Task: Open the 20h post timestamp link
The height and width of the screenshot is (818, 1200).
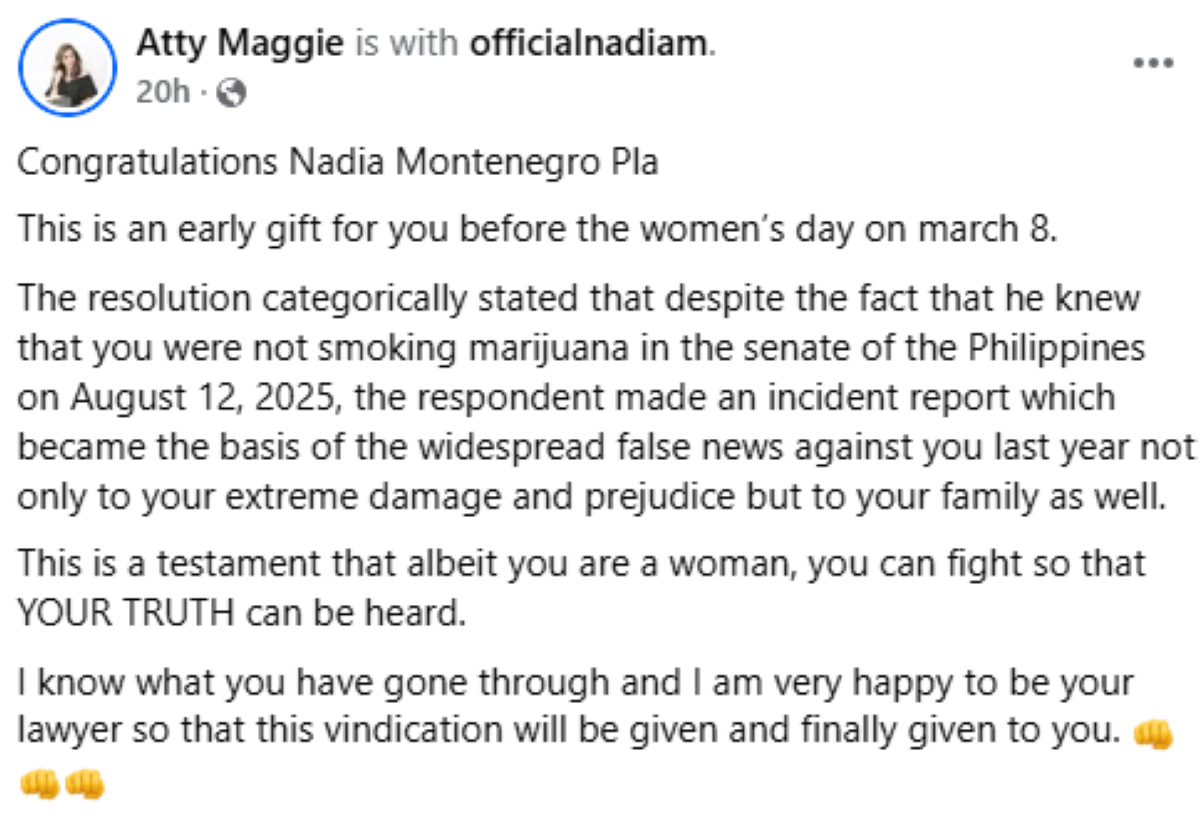Action: [x=162, y=92]
